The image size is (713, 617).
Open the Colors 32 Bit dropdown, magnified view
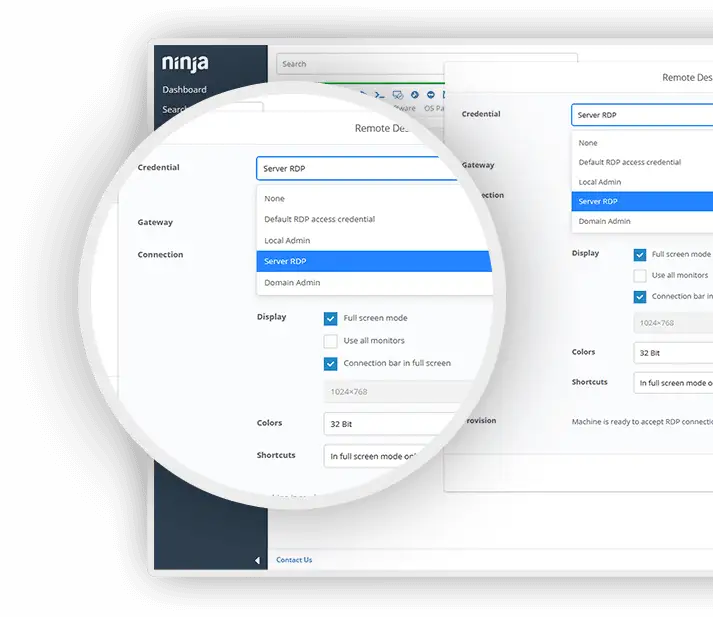point(389,424)
